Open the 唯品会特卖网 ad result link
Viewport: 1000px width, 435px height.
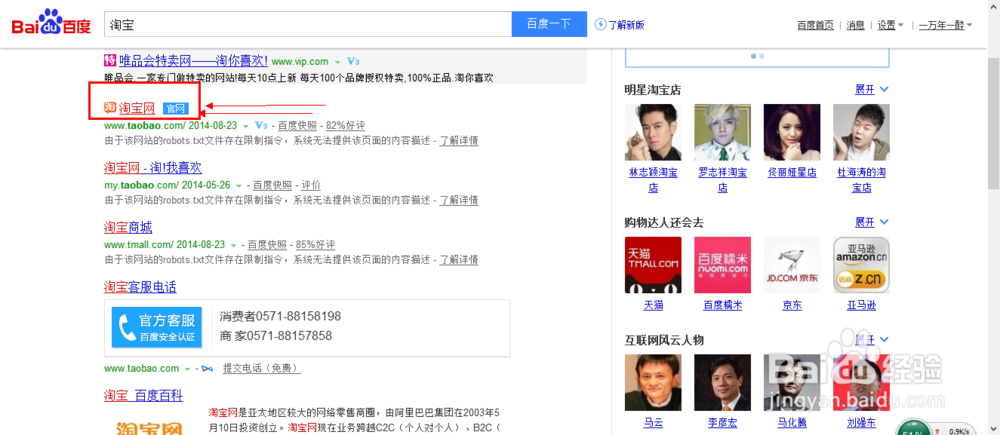193,61
